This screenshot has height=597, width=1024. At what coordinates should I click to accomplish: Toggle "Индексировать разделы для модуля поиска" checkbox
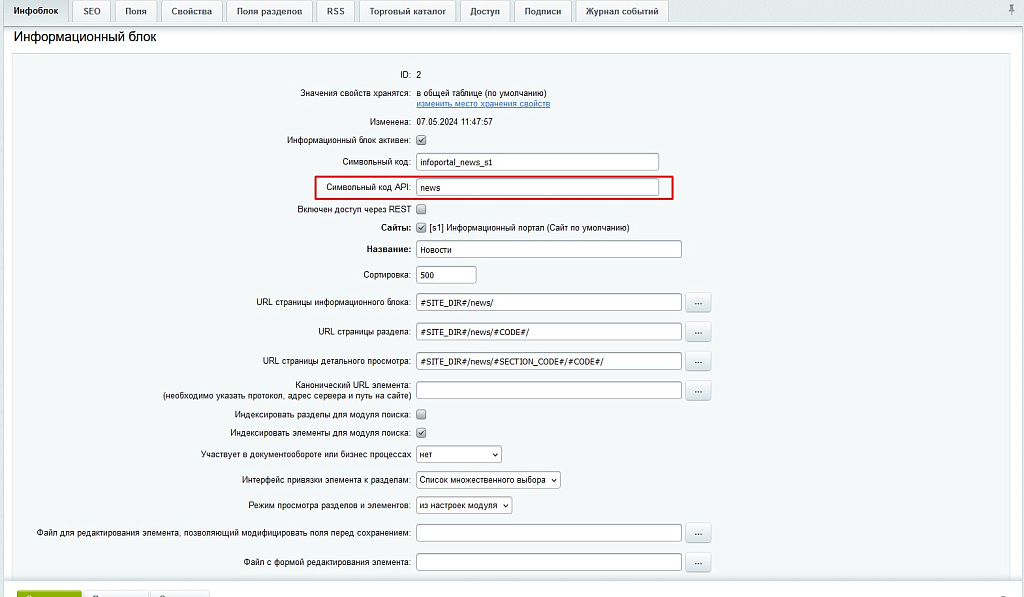(421, 414)
